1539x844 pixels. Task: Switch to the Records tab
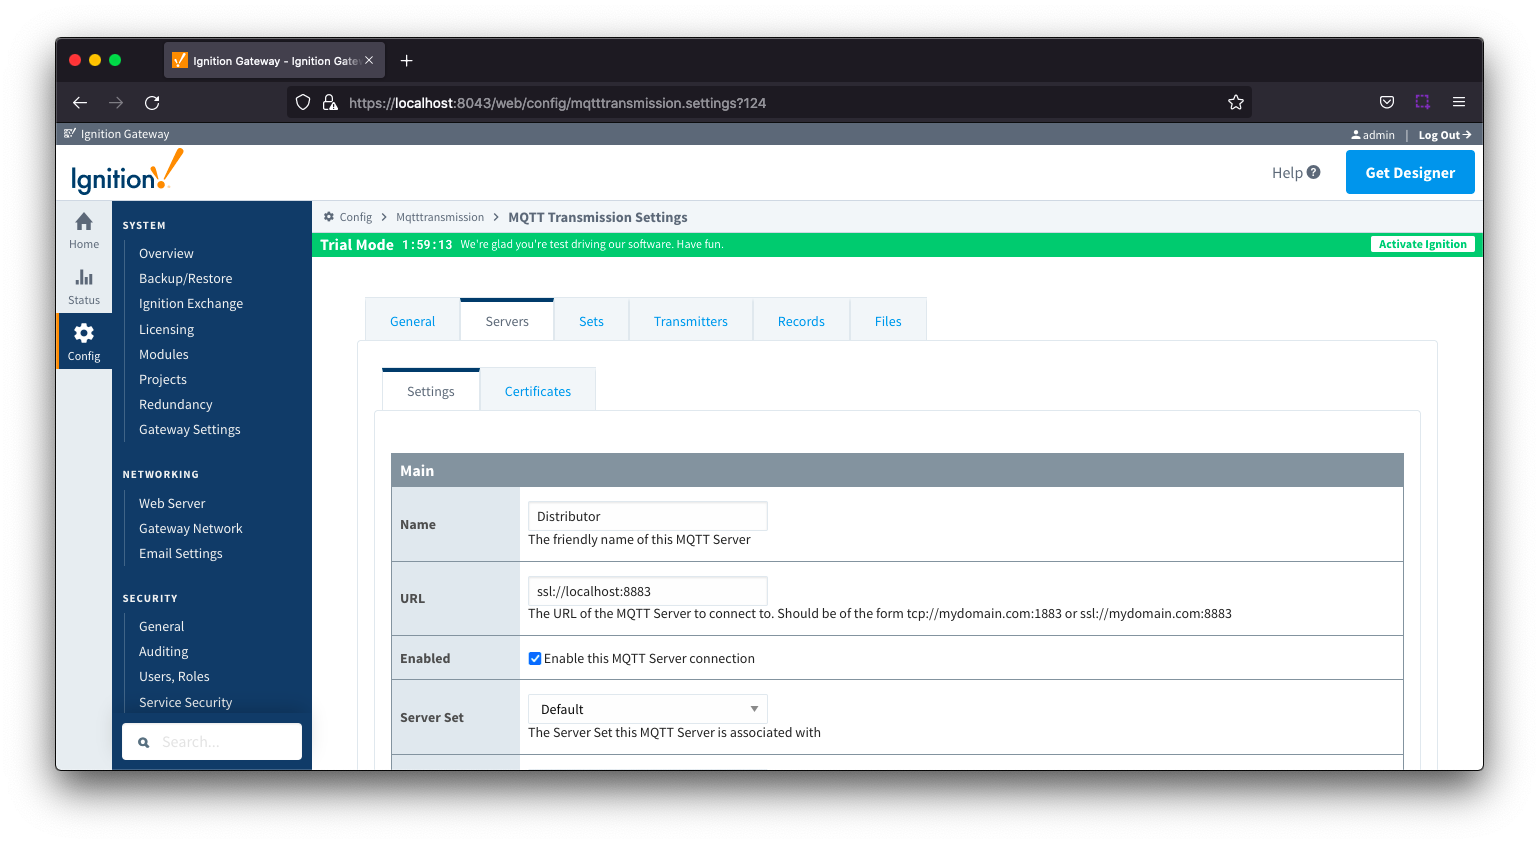pyautogui.click(x=801, y=321)
